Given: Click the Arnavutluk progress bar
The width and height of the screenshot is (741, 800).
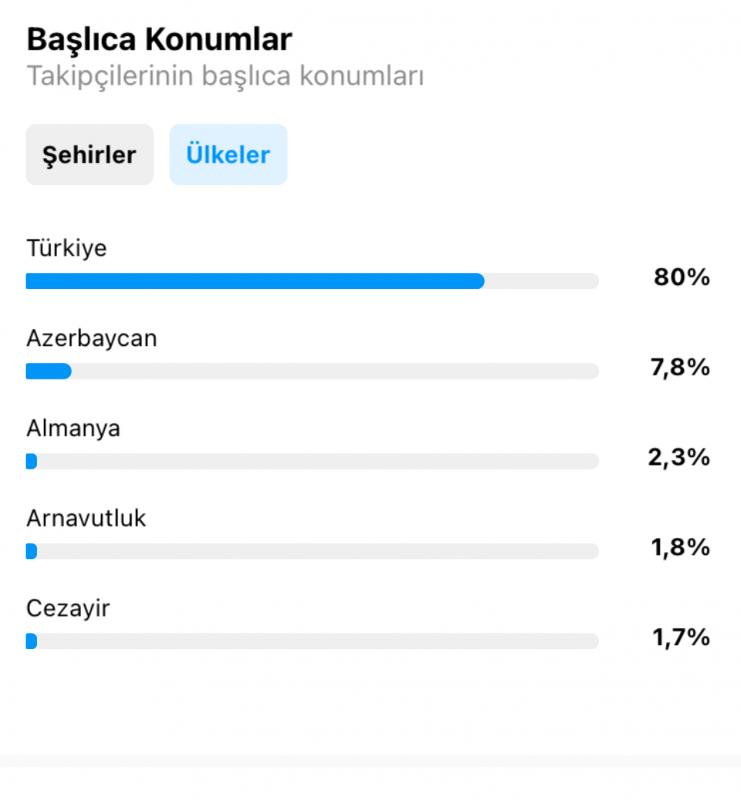Looking at the screenshot, I should point(312,551).
